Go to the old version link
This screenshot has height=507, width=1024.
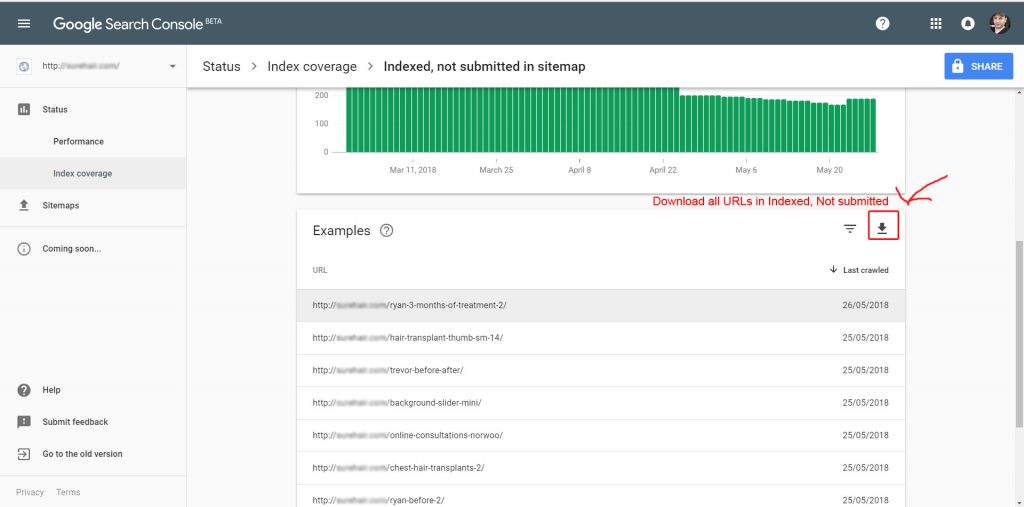[82, 454]
